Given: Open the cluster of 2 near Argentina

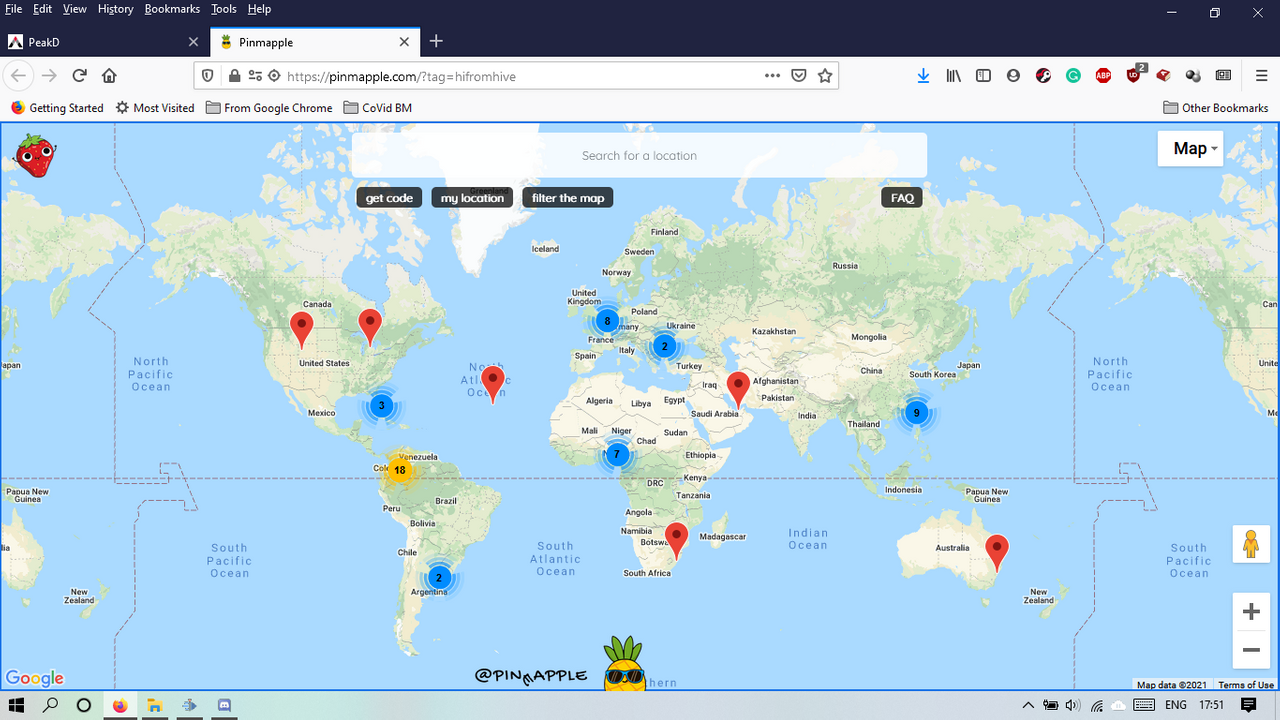Looking at the screenshot, I should [x=439, y=577].
